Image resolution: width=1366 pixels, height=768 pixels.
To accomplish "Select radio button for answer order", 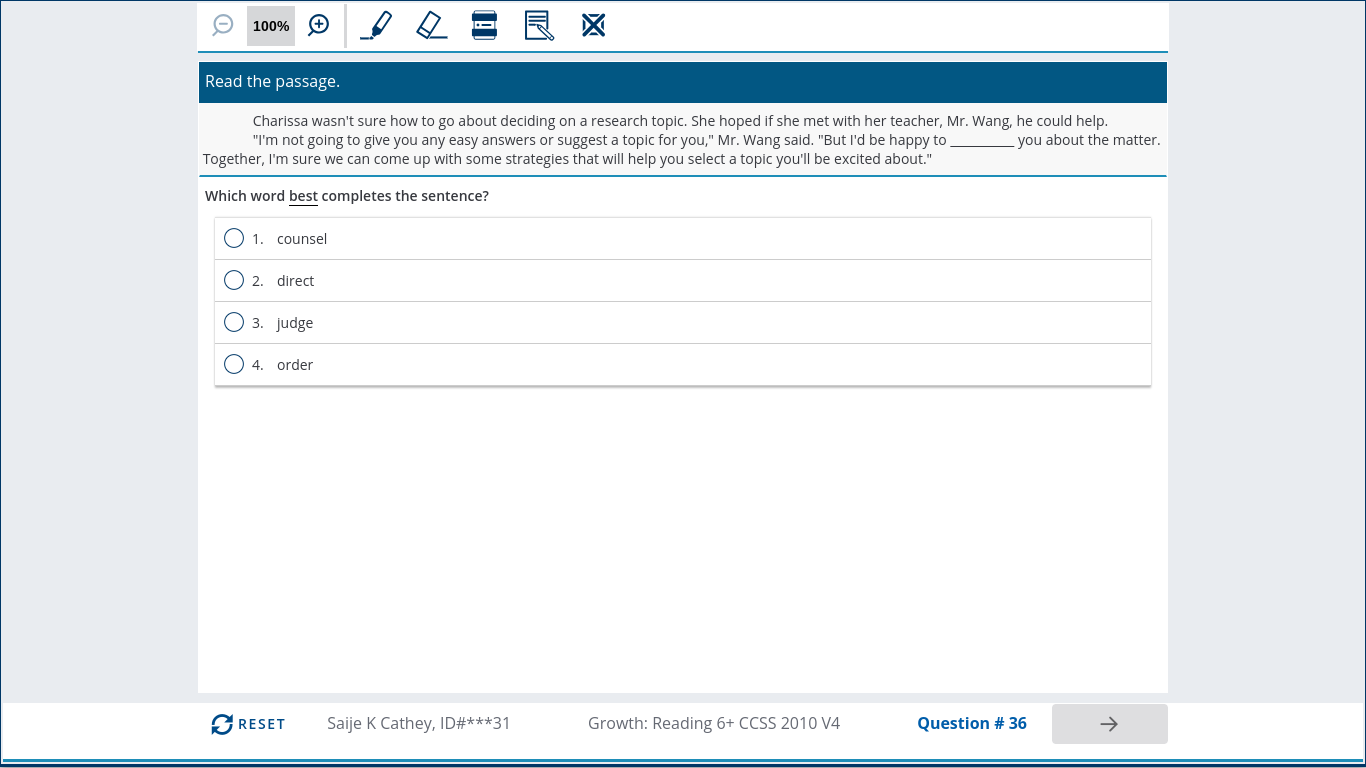I will [x=234, y=364].
